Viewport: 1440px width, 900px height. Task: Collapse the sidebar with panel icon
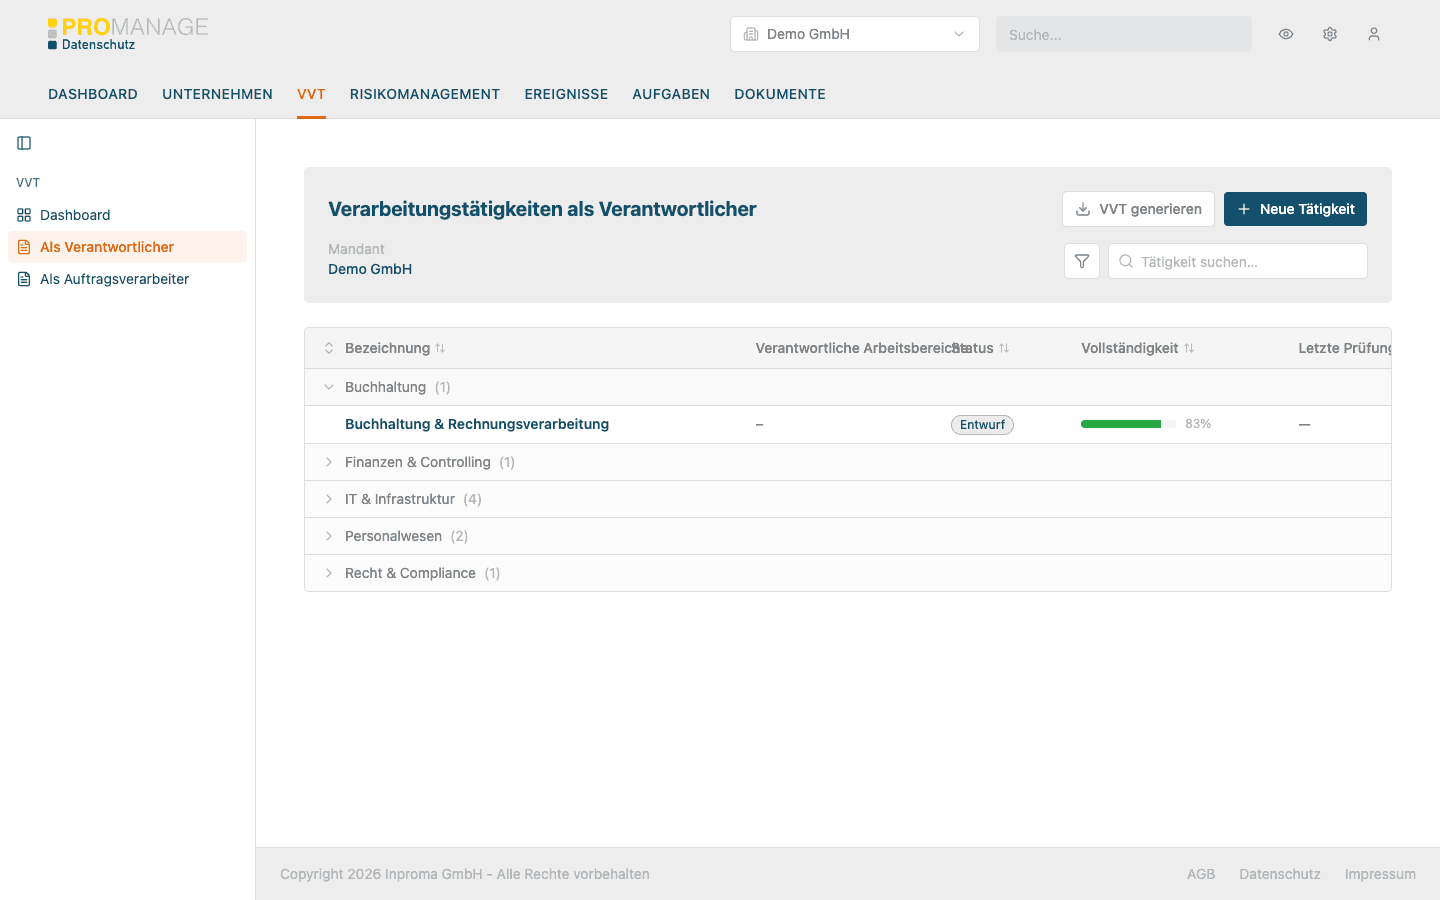[x=24, y=143]
